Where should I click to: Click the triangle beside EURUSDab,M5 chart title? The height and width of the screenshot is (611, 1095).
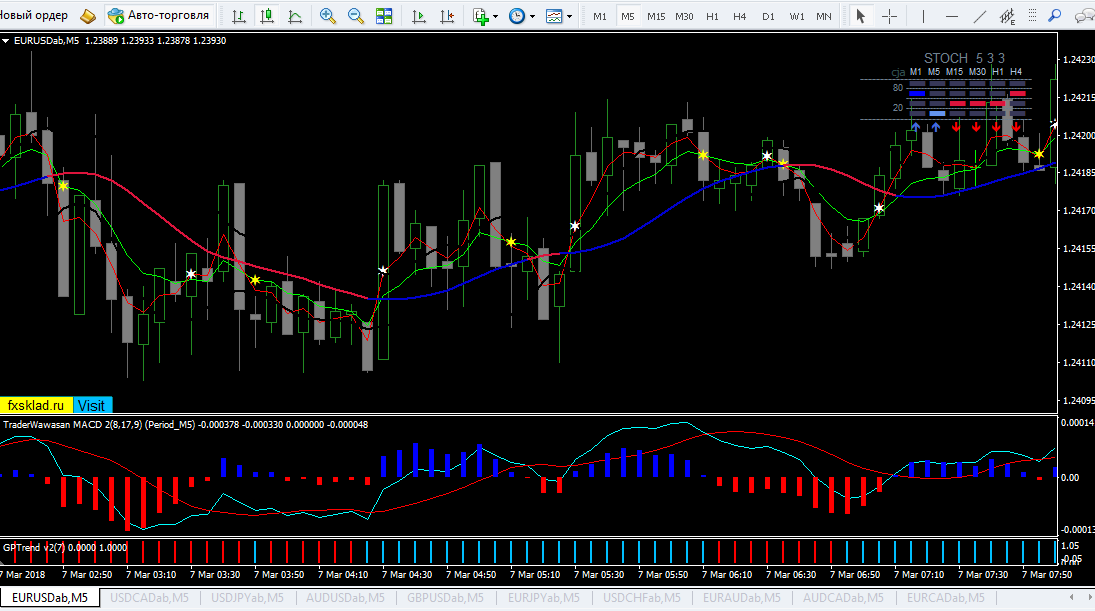6,41
